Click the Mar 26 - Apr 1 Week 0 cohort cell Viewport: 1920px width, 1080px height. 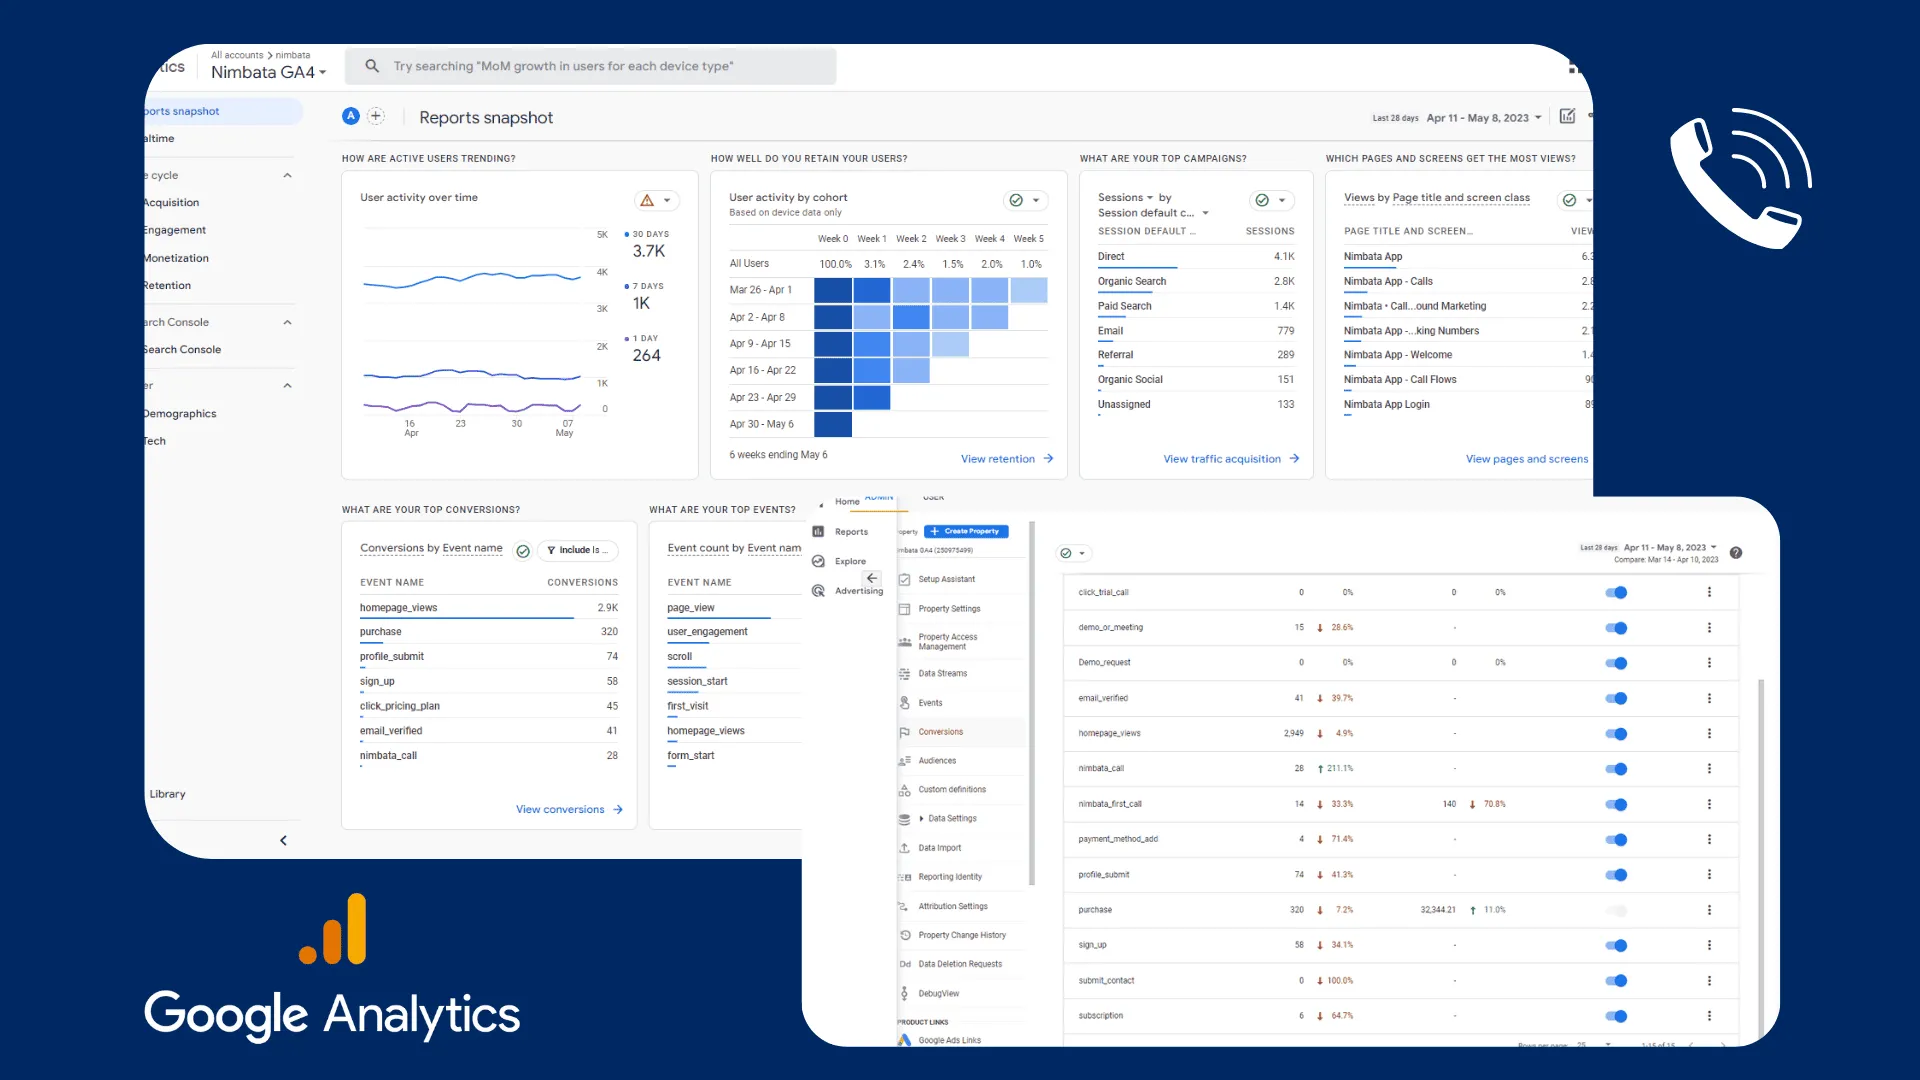tap(832, 290)
